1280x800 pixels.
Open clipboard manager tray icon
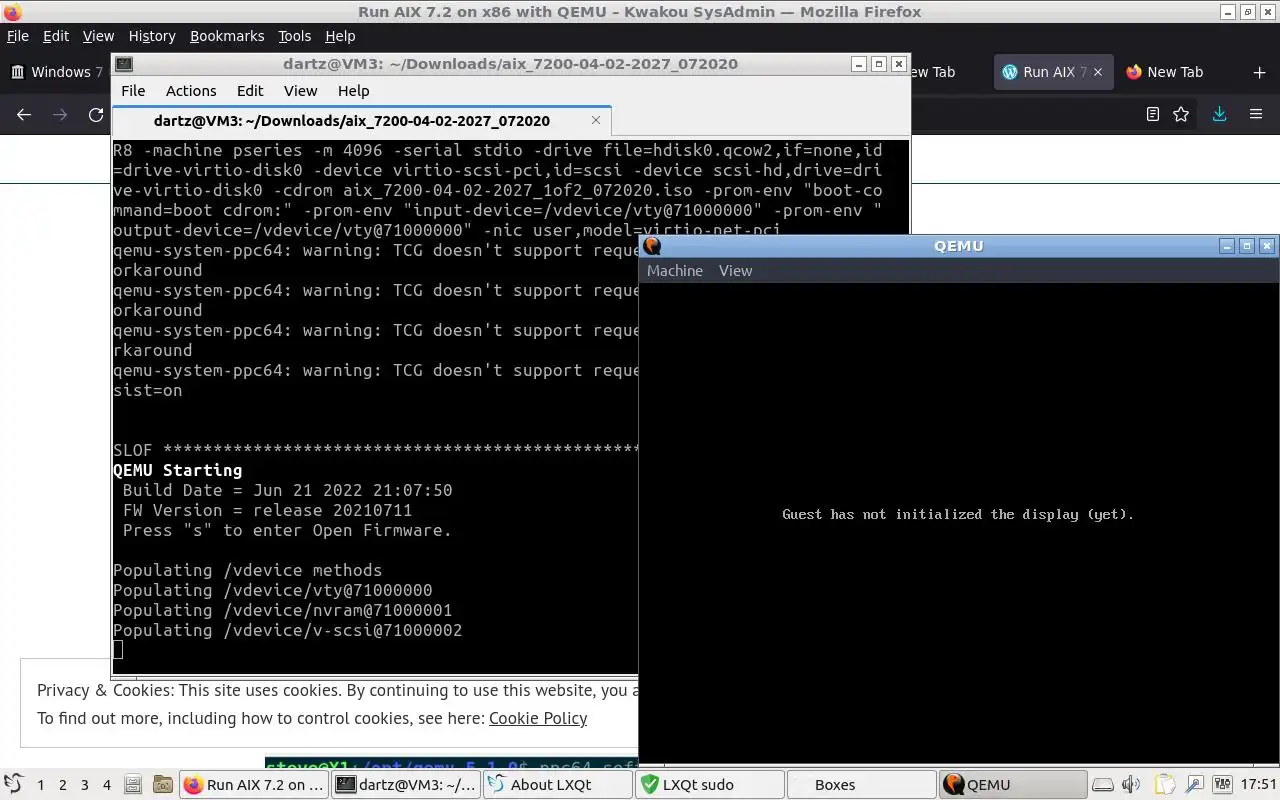pos(1164,785)
